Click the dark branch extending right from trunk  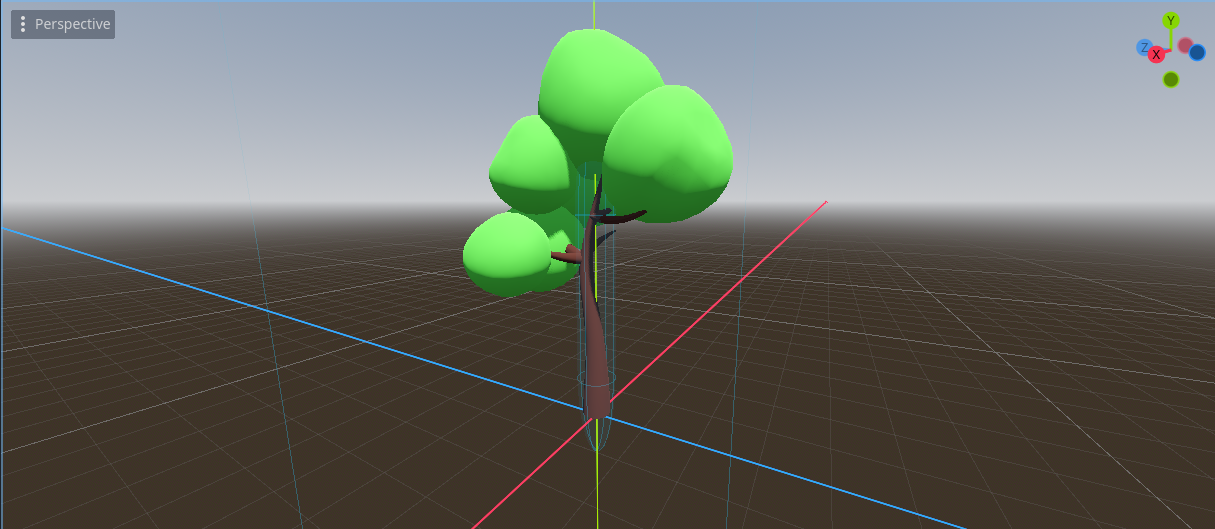(x=628, y=215)
